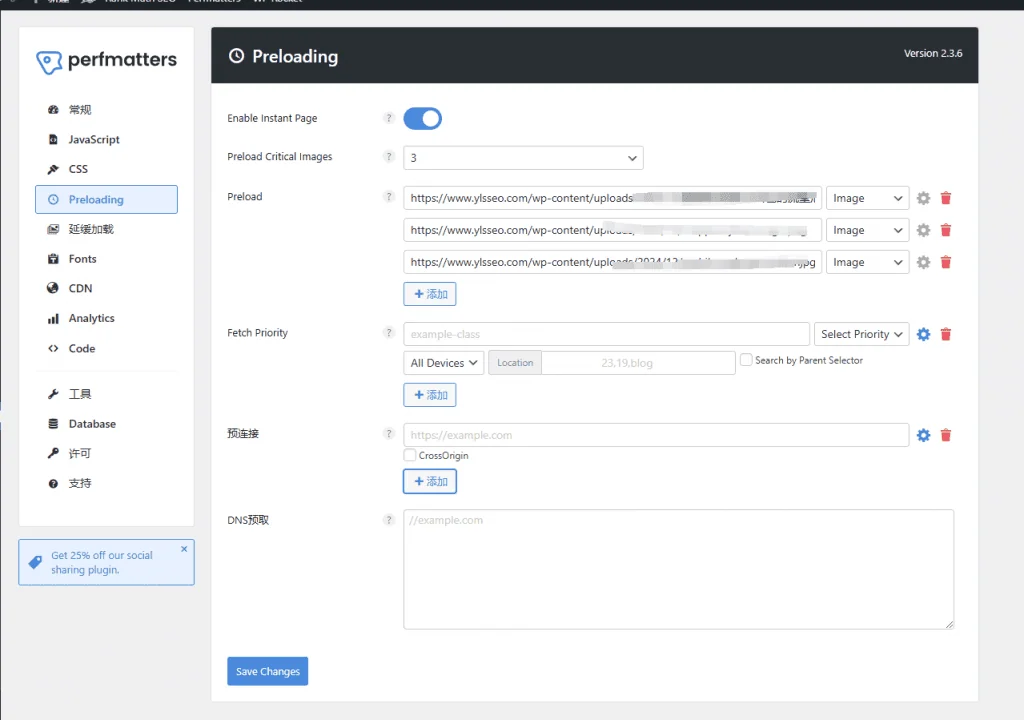This screenshot has height=720, width=1024.
Task: Show help tooltip for 预连接
Action: pyautogui.click(x=389, y=434)
